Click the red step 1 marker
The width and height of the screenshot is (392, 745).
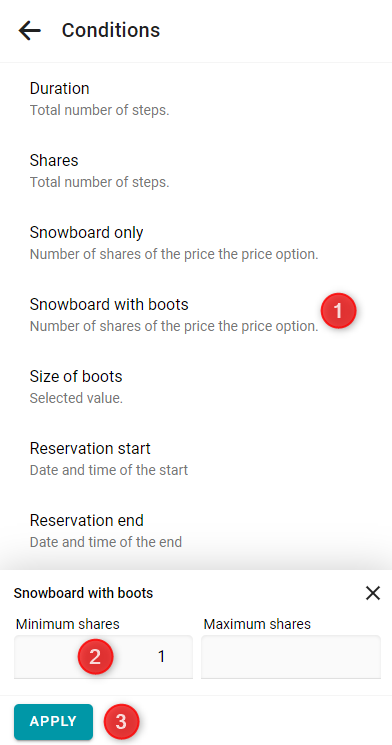tap(338, 311)
